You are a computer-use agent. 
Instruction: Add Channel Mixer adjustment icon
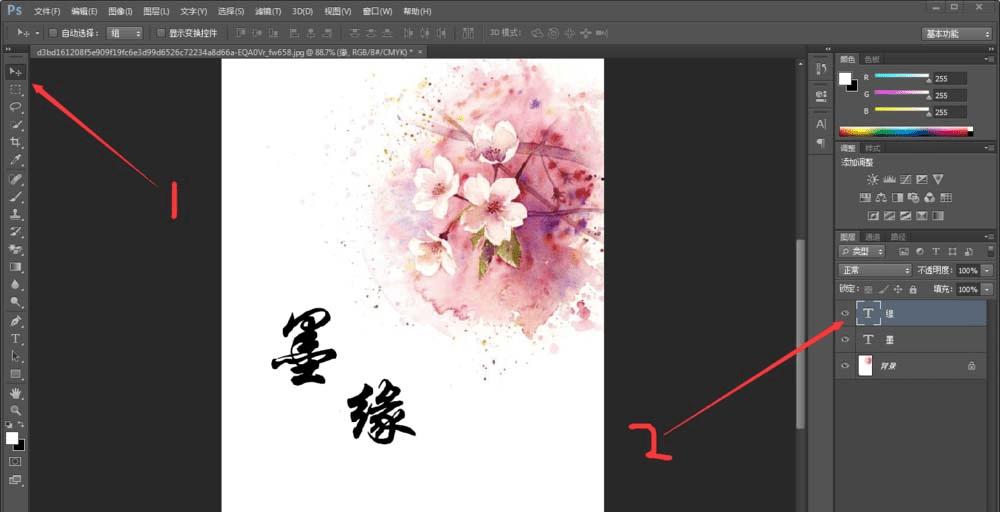930,198
